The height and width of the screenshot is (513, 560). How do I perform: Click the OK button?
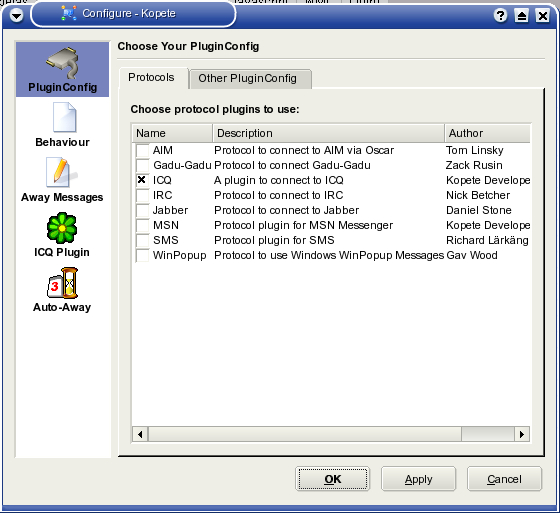(x=332, y=479)
